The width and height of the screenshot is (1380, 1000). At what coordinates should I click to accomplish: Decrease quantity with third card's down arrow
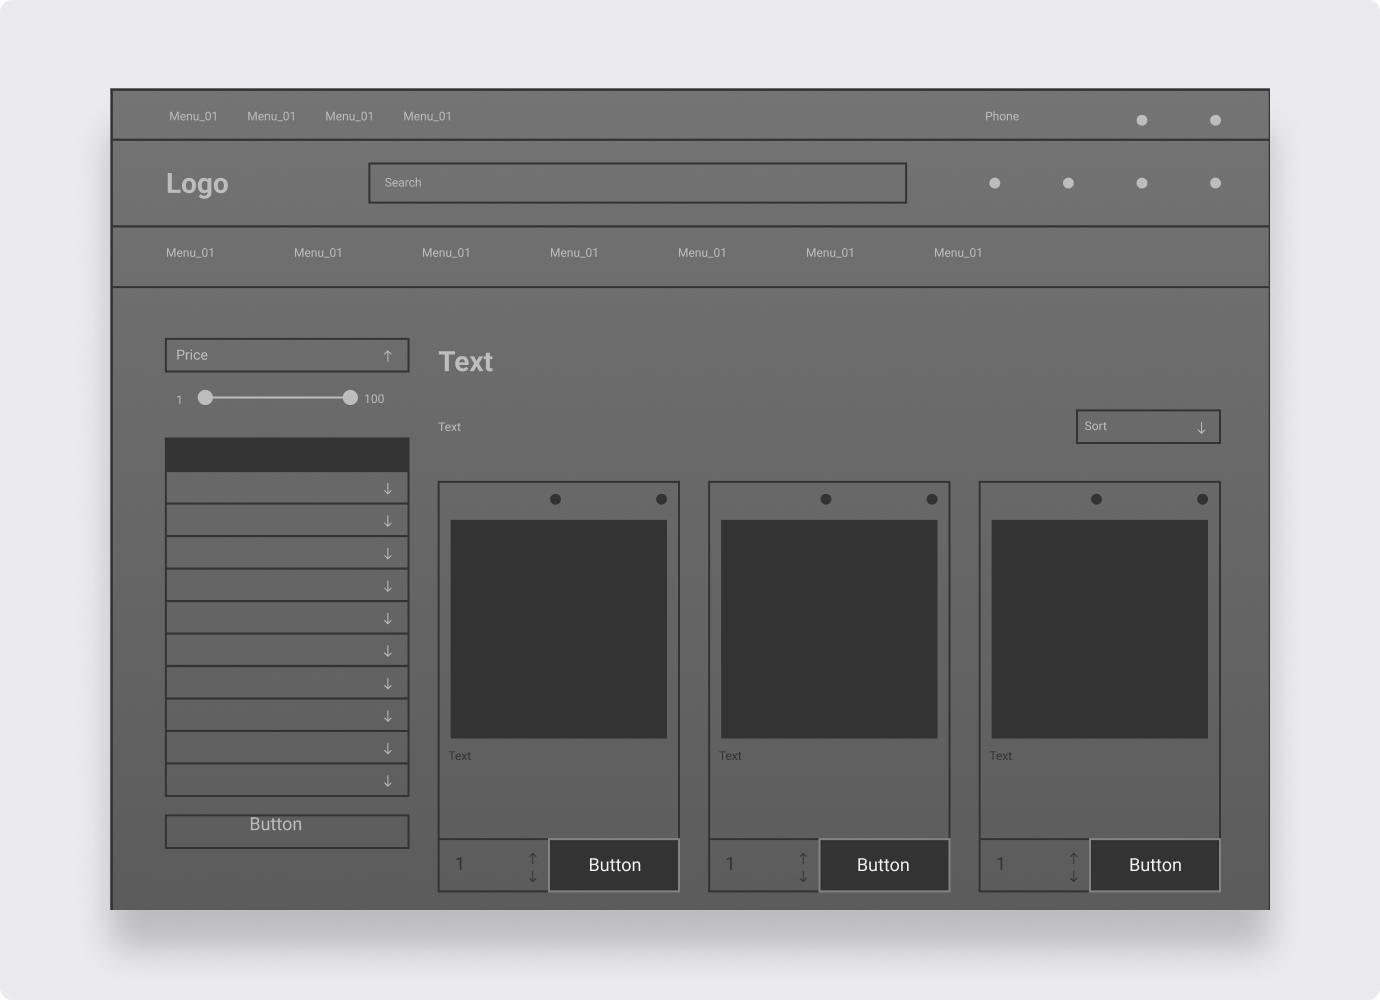coord(1074,876)
